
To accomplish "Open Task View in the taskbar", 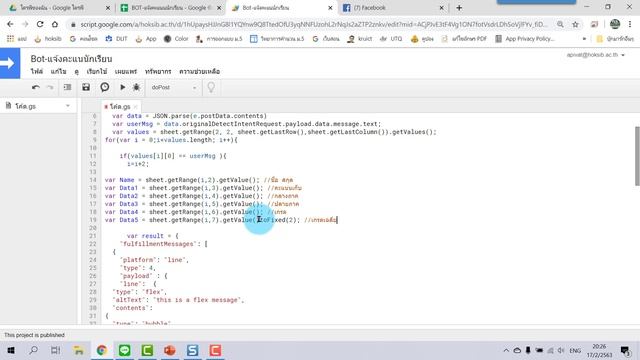I will [56, 350].
